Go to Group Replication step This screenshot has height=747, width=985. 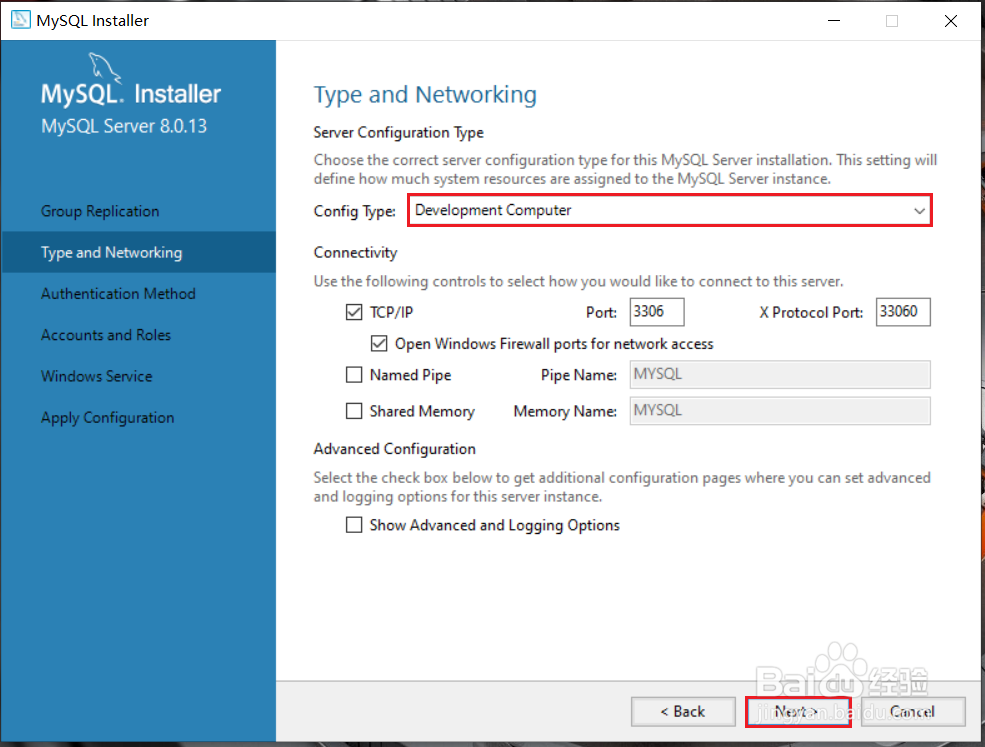(100, 211)
